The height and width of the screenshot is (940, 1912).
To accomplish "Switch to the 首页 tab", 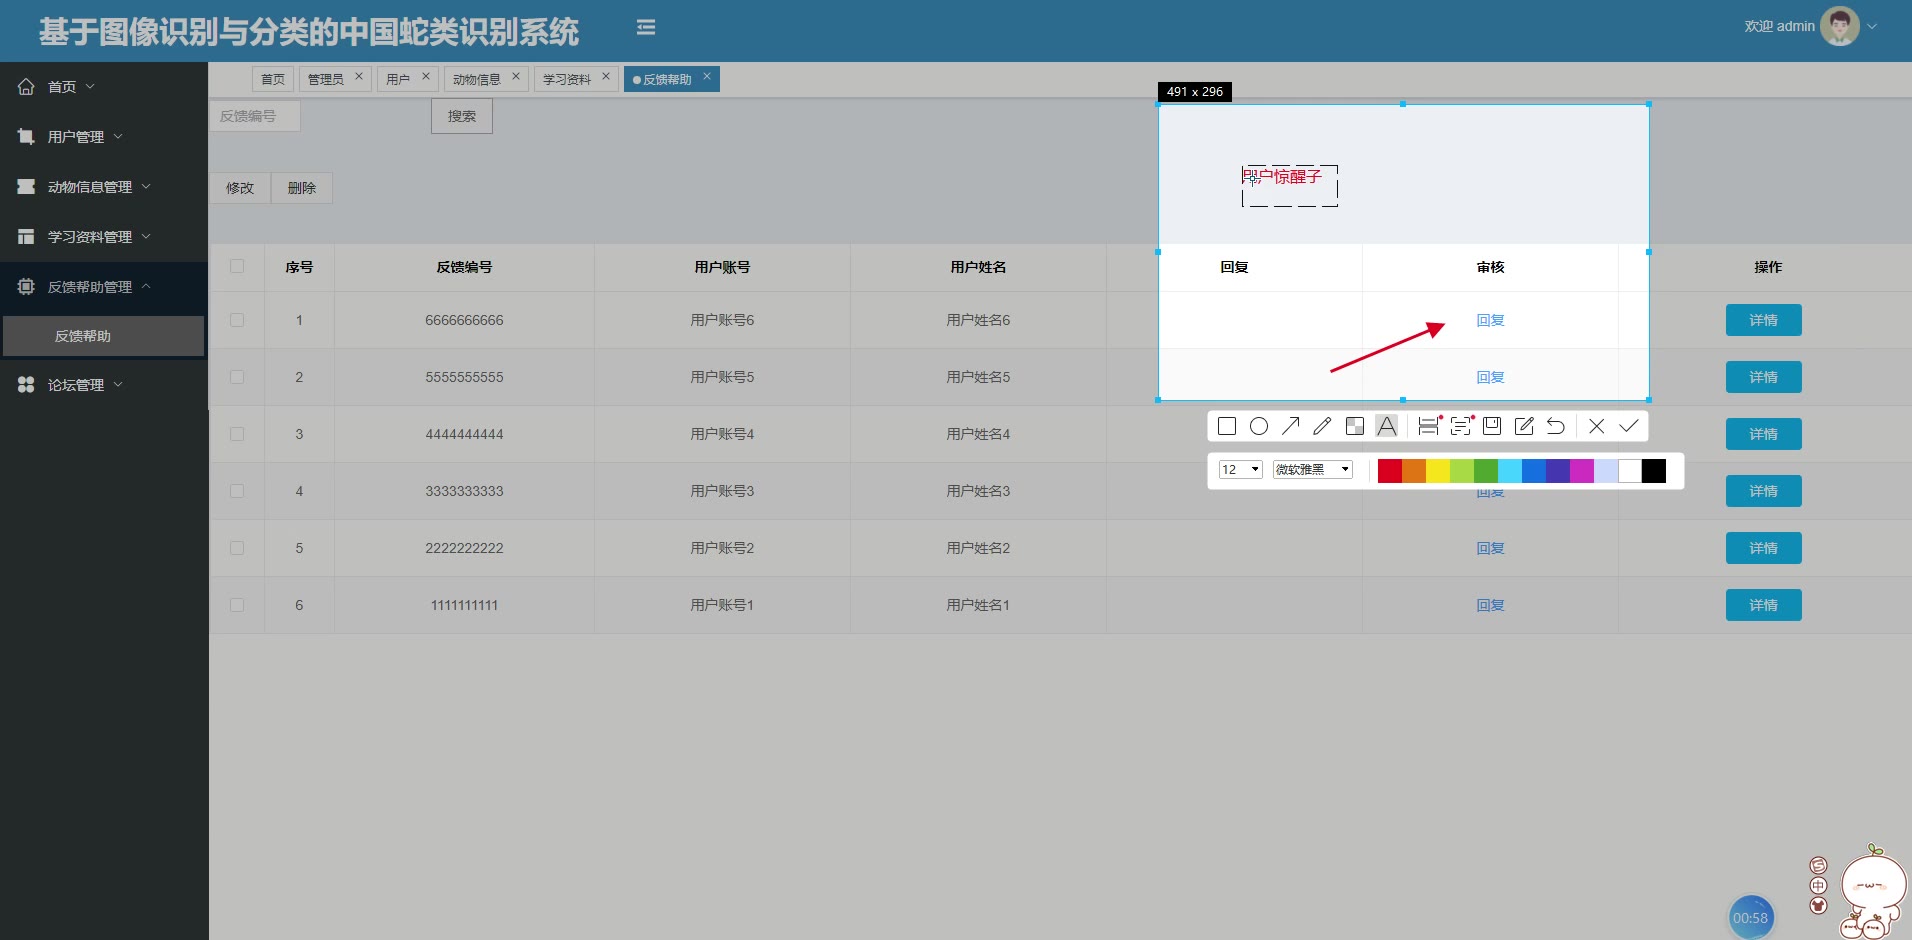I will click(x=273, y=79).
